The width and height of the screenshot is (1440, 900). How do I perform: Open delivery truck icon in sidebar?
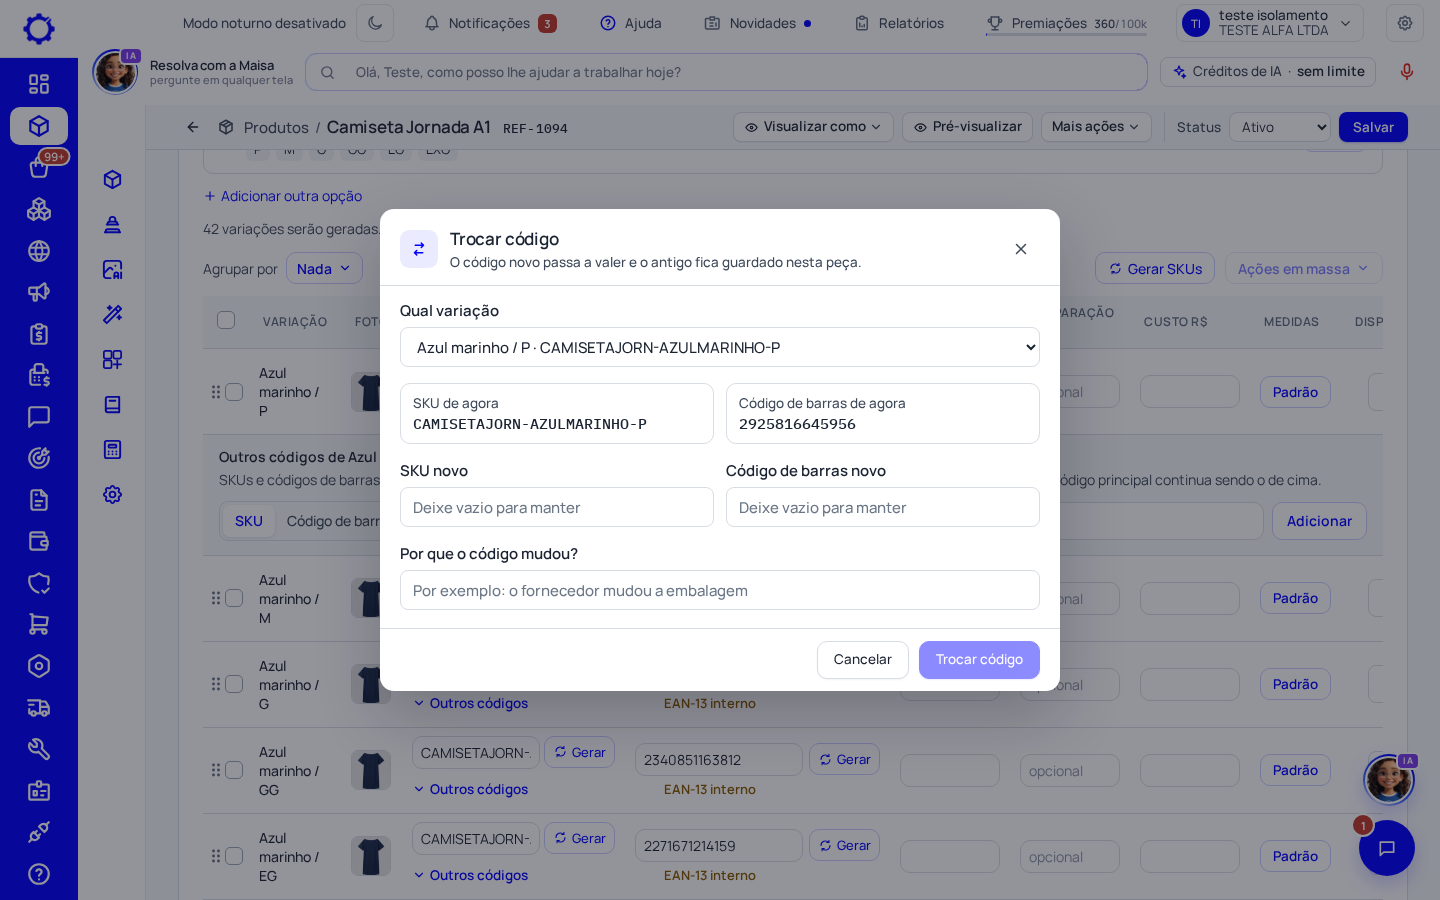pos(39,708)
